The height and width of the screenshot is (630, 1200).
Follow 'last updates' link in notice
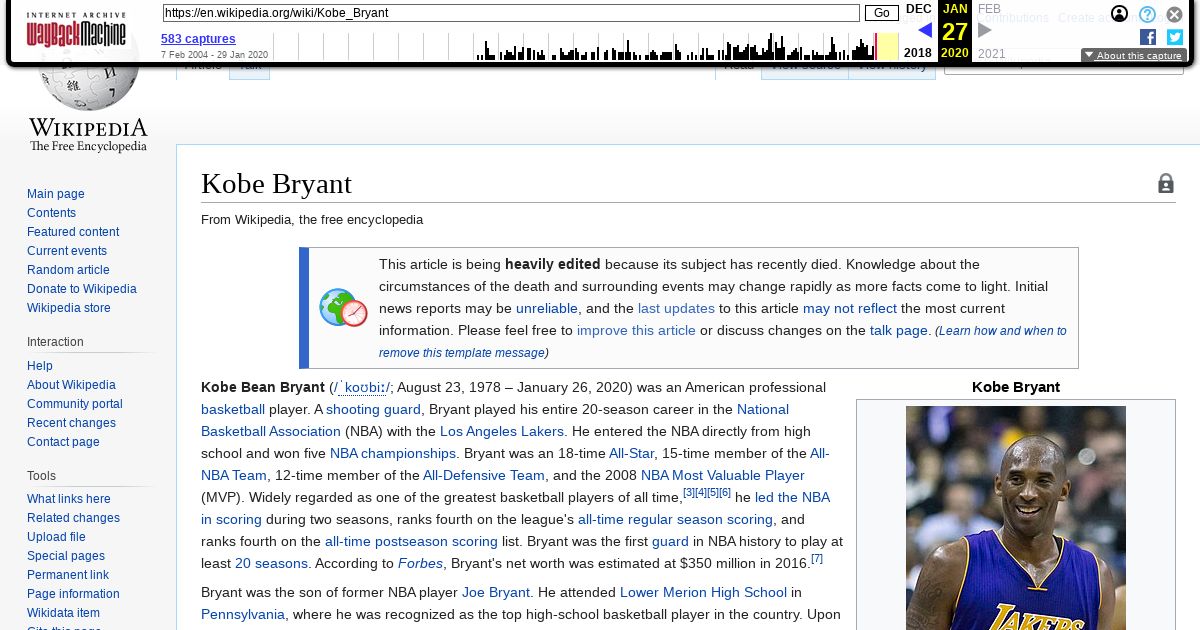676,308
